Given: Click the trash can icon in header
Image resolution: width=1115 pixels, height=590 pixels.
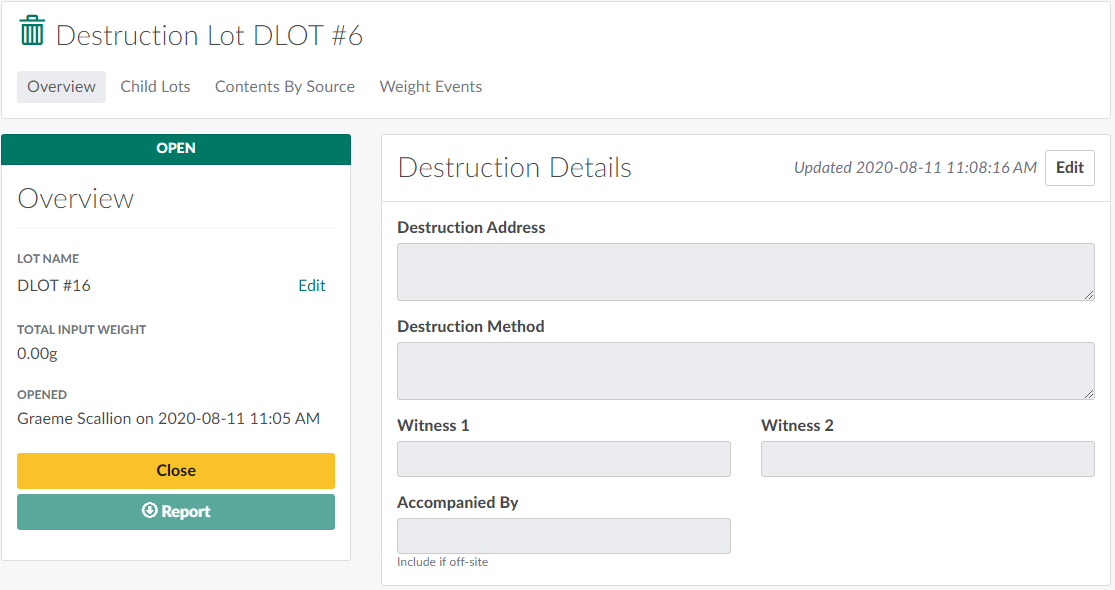Looking at the screenshot, I should click(x=32, y=31).
